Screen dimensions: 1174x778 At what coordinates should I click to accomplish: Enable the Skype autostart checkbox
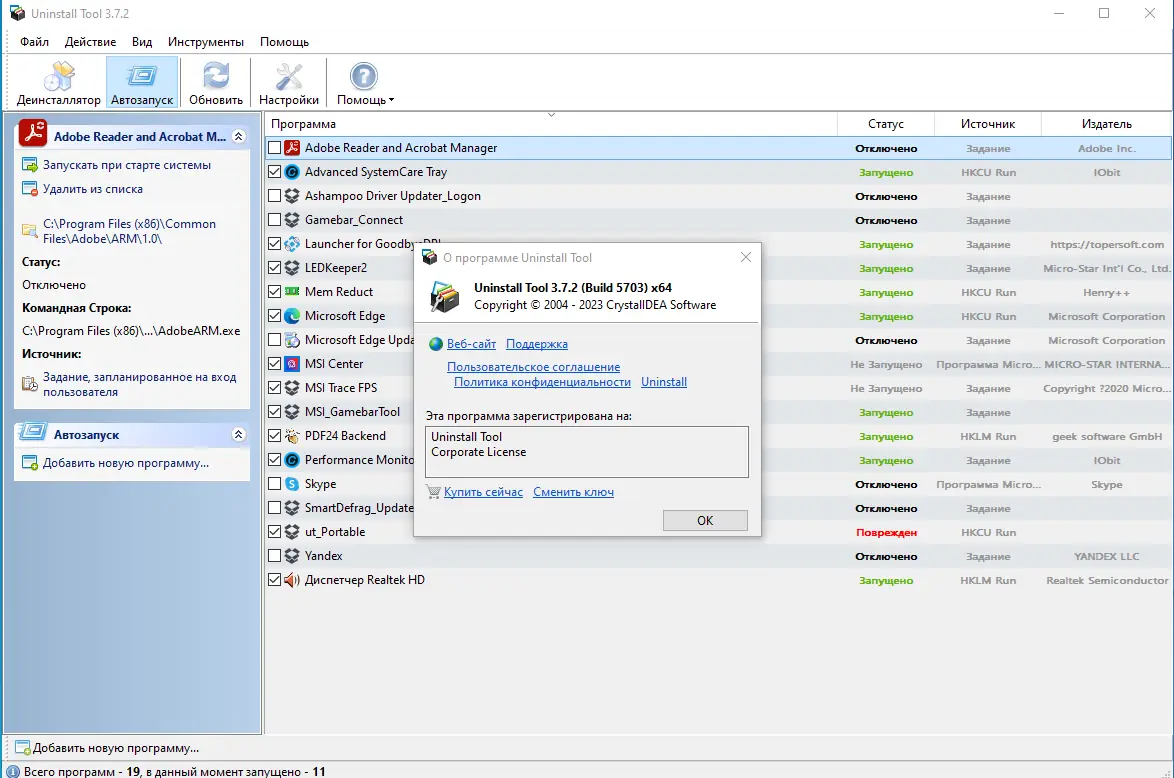(275, 483)
